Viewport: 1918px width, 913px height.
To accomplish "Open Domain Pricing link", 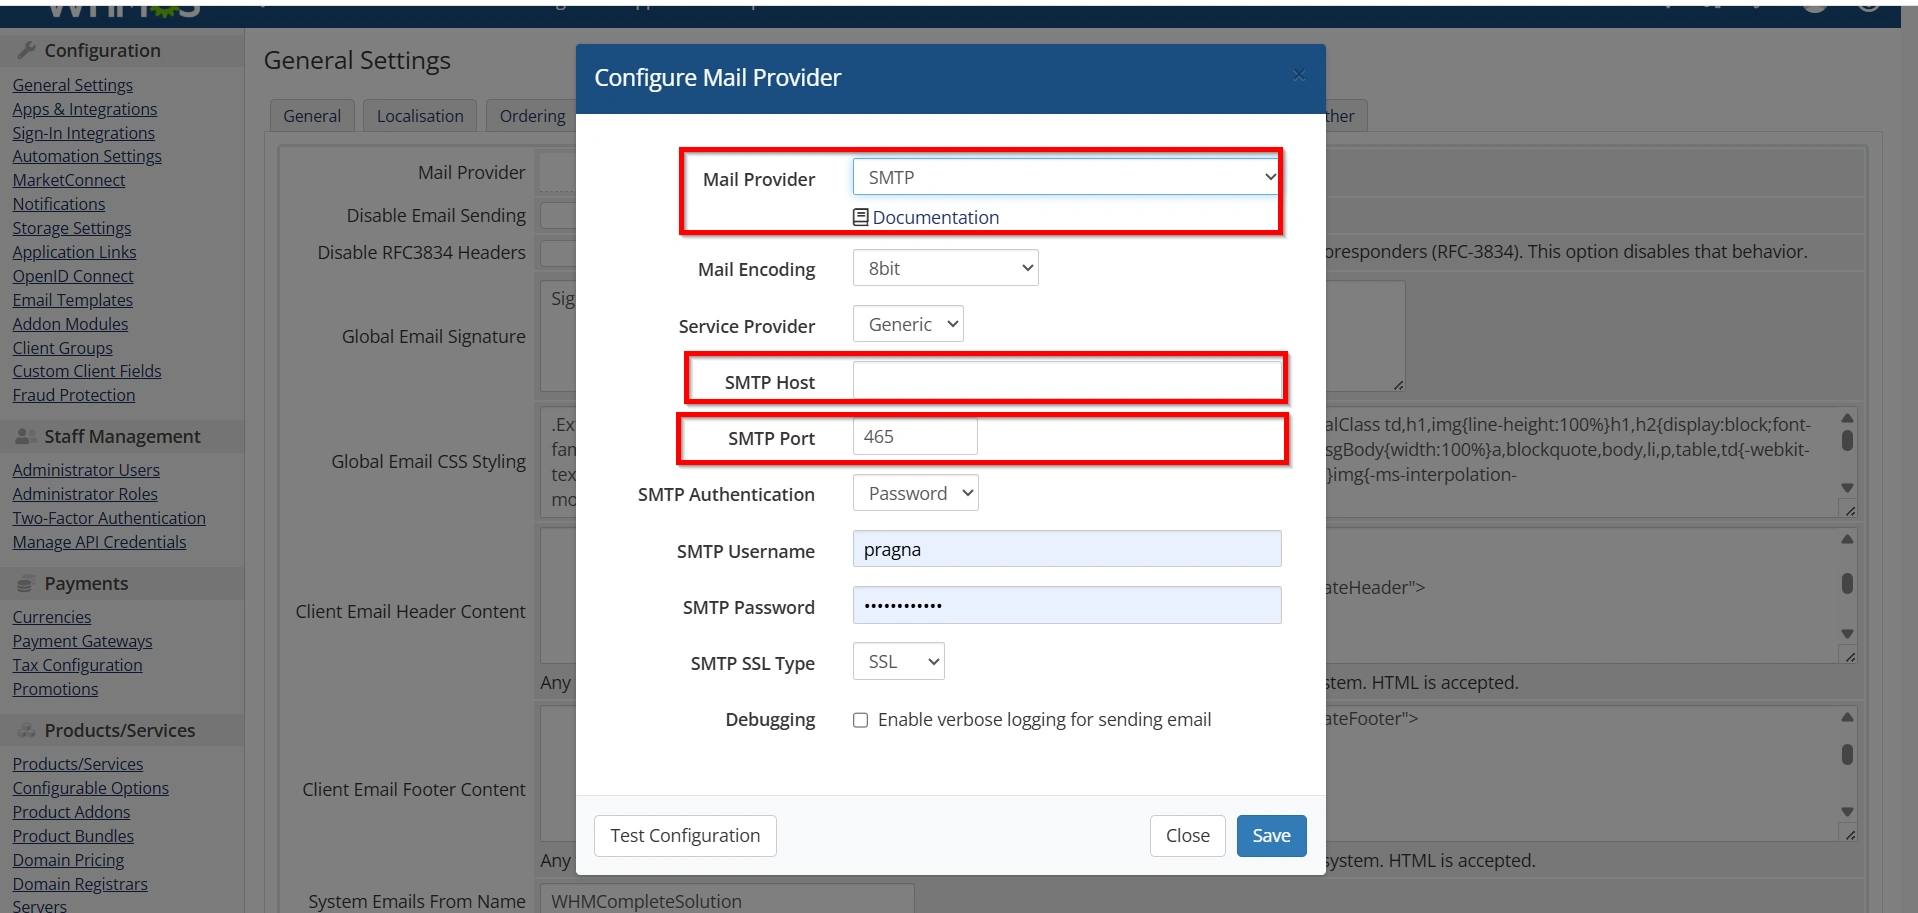I will pos(68,860).
